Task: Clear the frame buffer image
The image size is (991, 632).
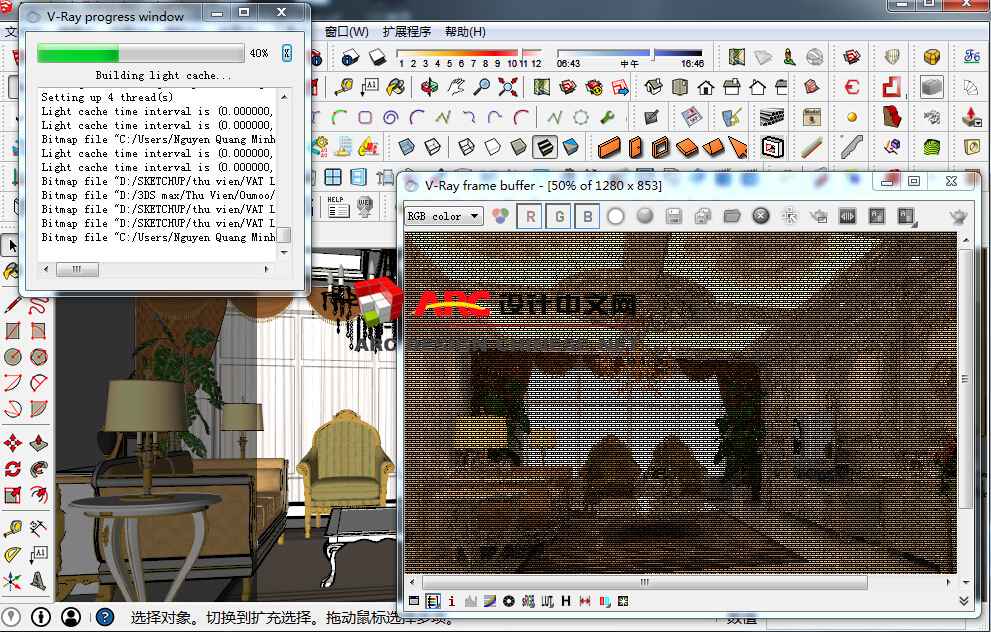Action: (x=761, y=217)
